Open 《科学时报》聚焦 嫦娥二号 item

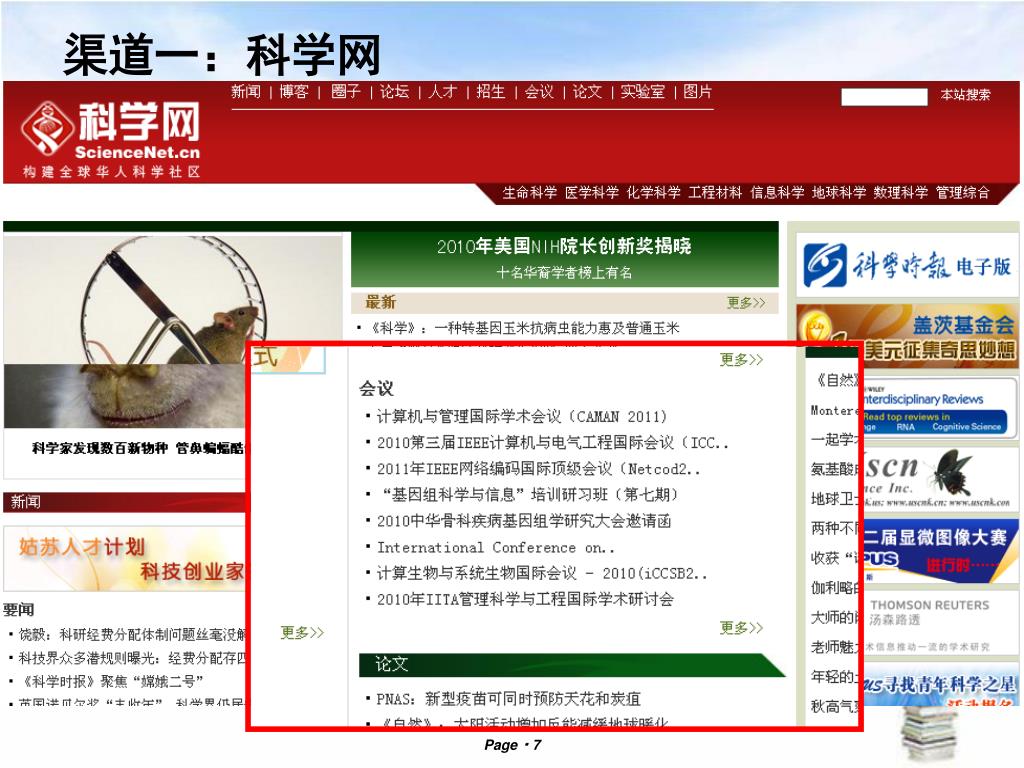(x=112, y=682)
